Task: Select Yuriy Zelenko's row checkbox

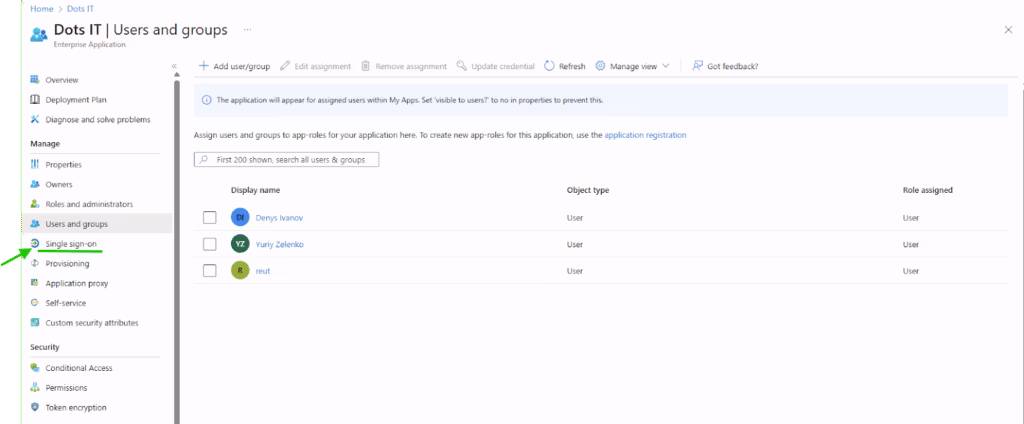Action: pos(209,244)
